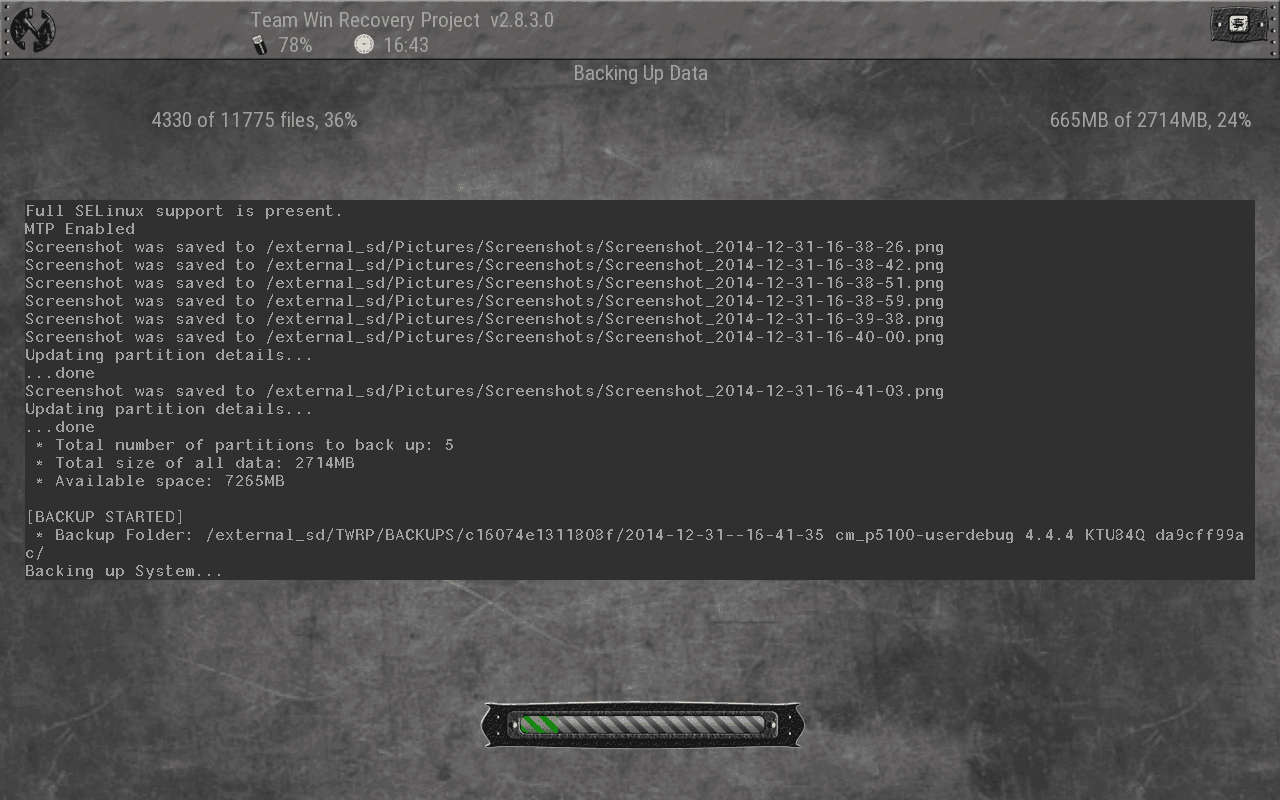Click the 'MTP Enabled' log line
Image resolution: width=1280 pixels, height=800 pixels.
point(80,229)
